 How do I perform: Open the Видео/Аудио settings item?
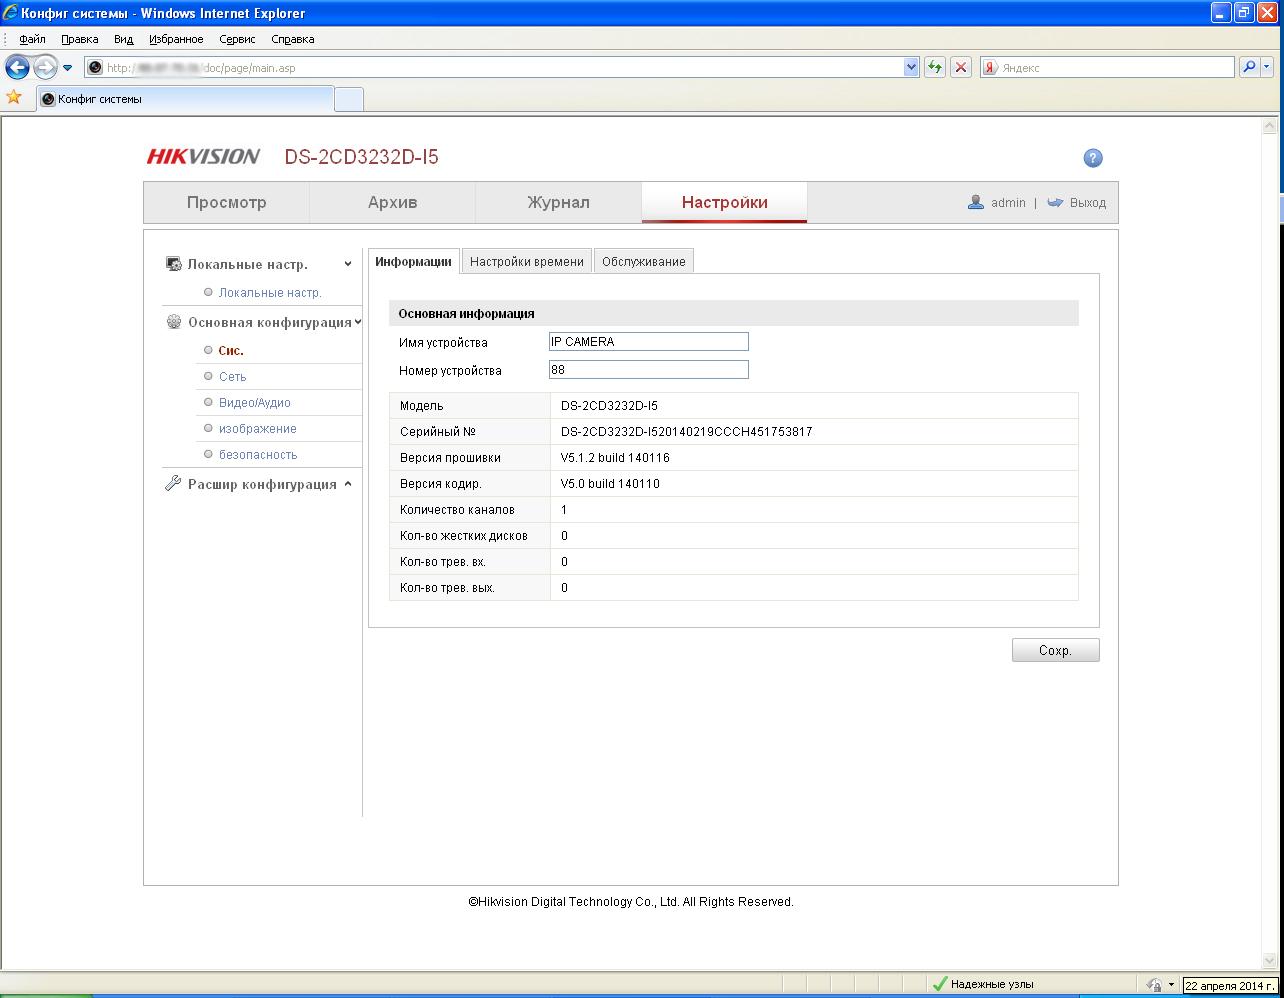(255, 403)
